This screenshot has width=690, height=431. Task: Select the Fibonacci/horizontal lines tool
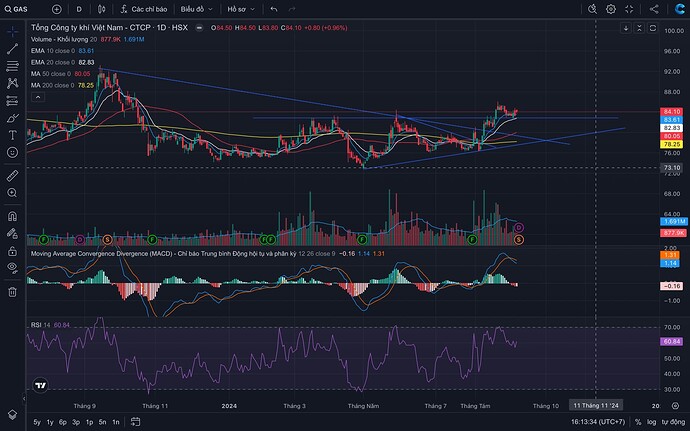click(12, 66)
